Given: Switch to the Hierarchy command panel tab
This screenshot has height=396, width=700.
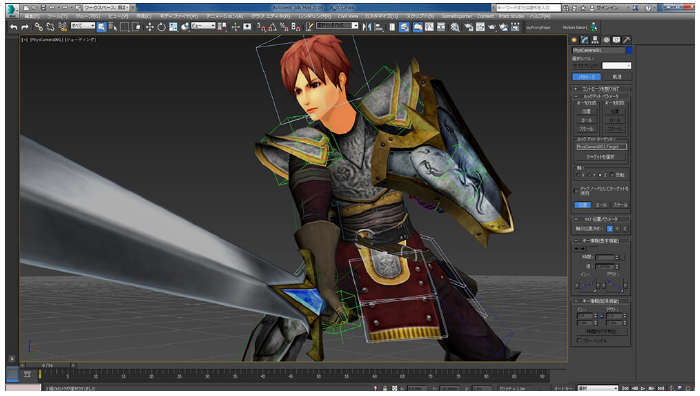Looking at the screenshot, I should (x=595, y=40).
